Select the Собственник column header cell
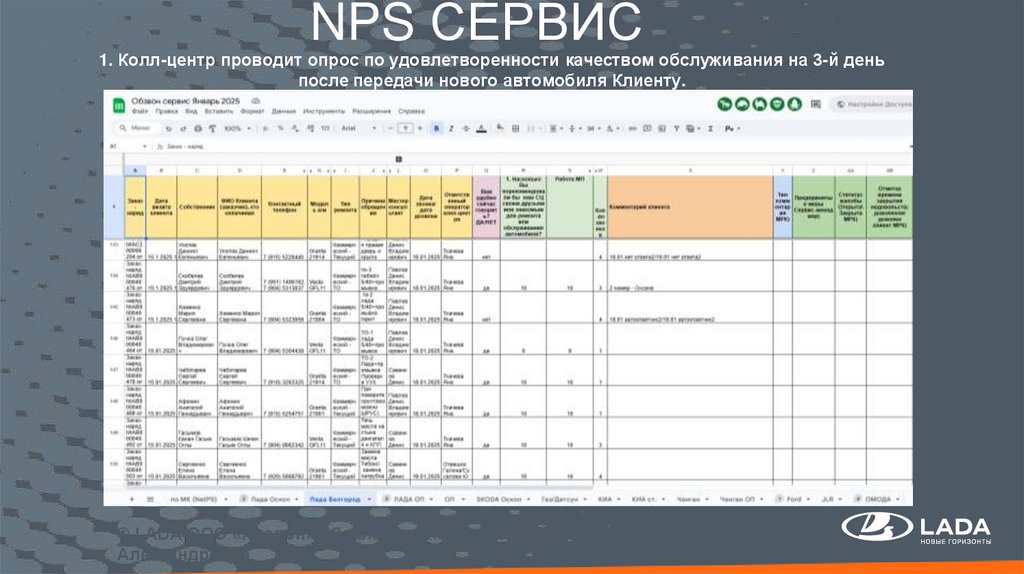 click(197, 207)
